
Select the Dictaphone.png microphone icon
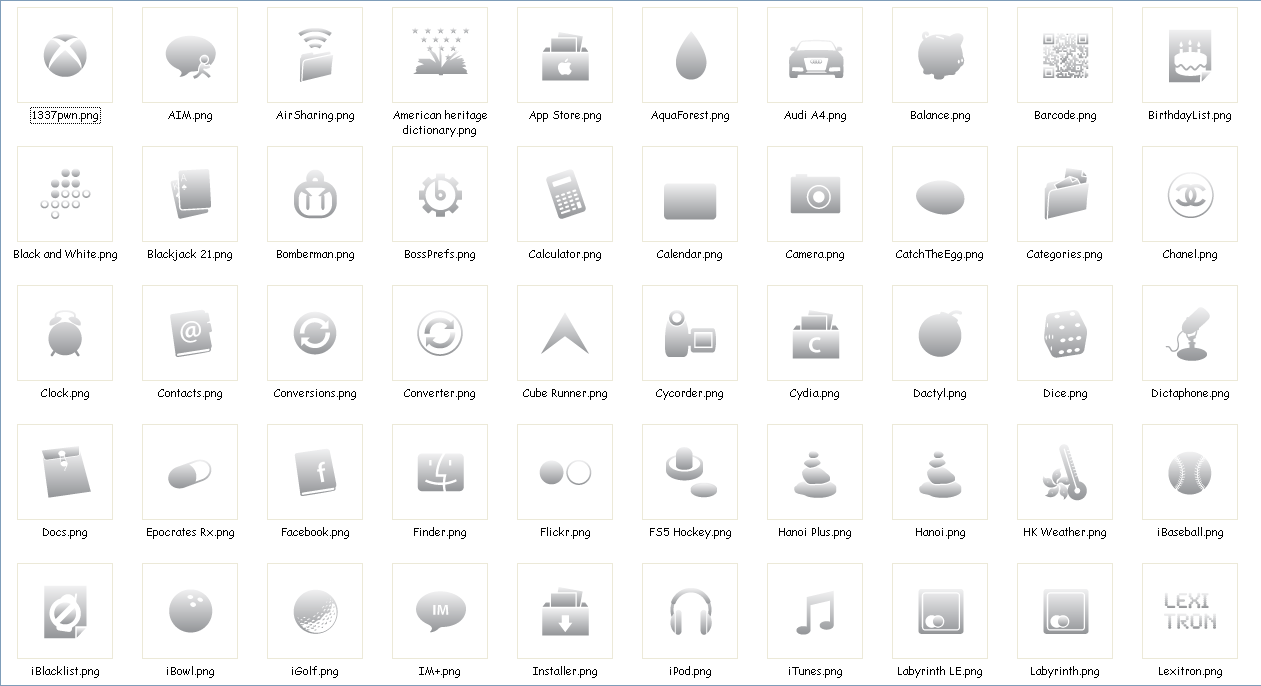pos(1190,333)
